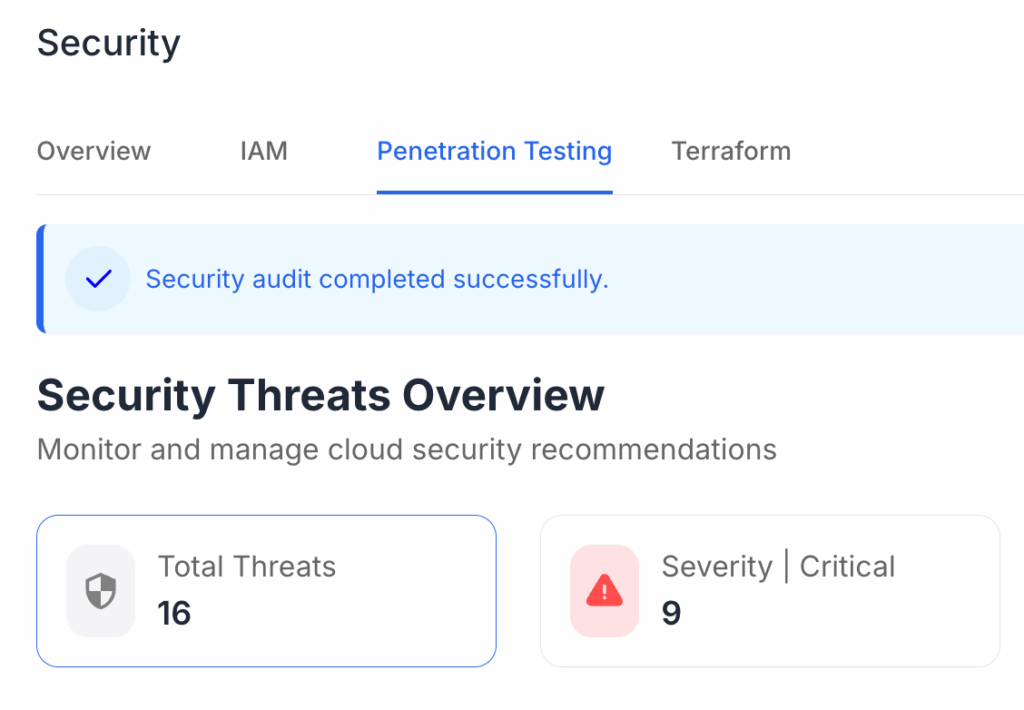Click the Total Threats count of 16
Screen dimensions: 1024x710
coord(174,613)
